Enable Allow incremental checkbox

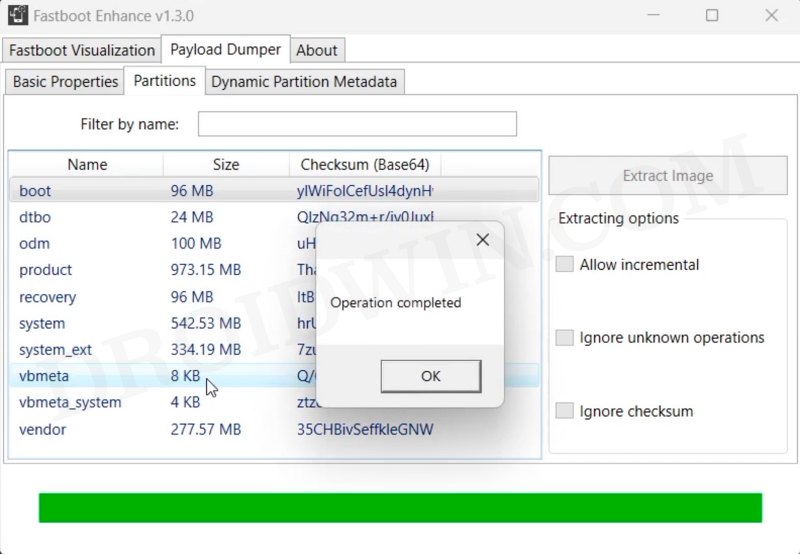(x=564, y=264)
